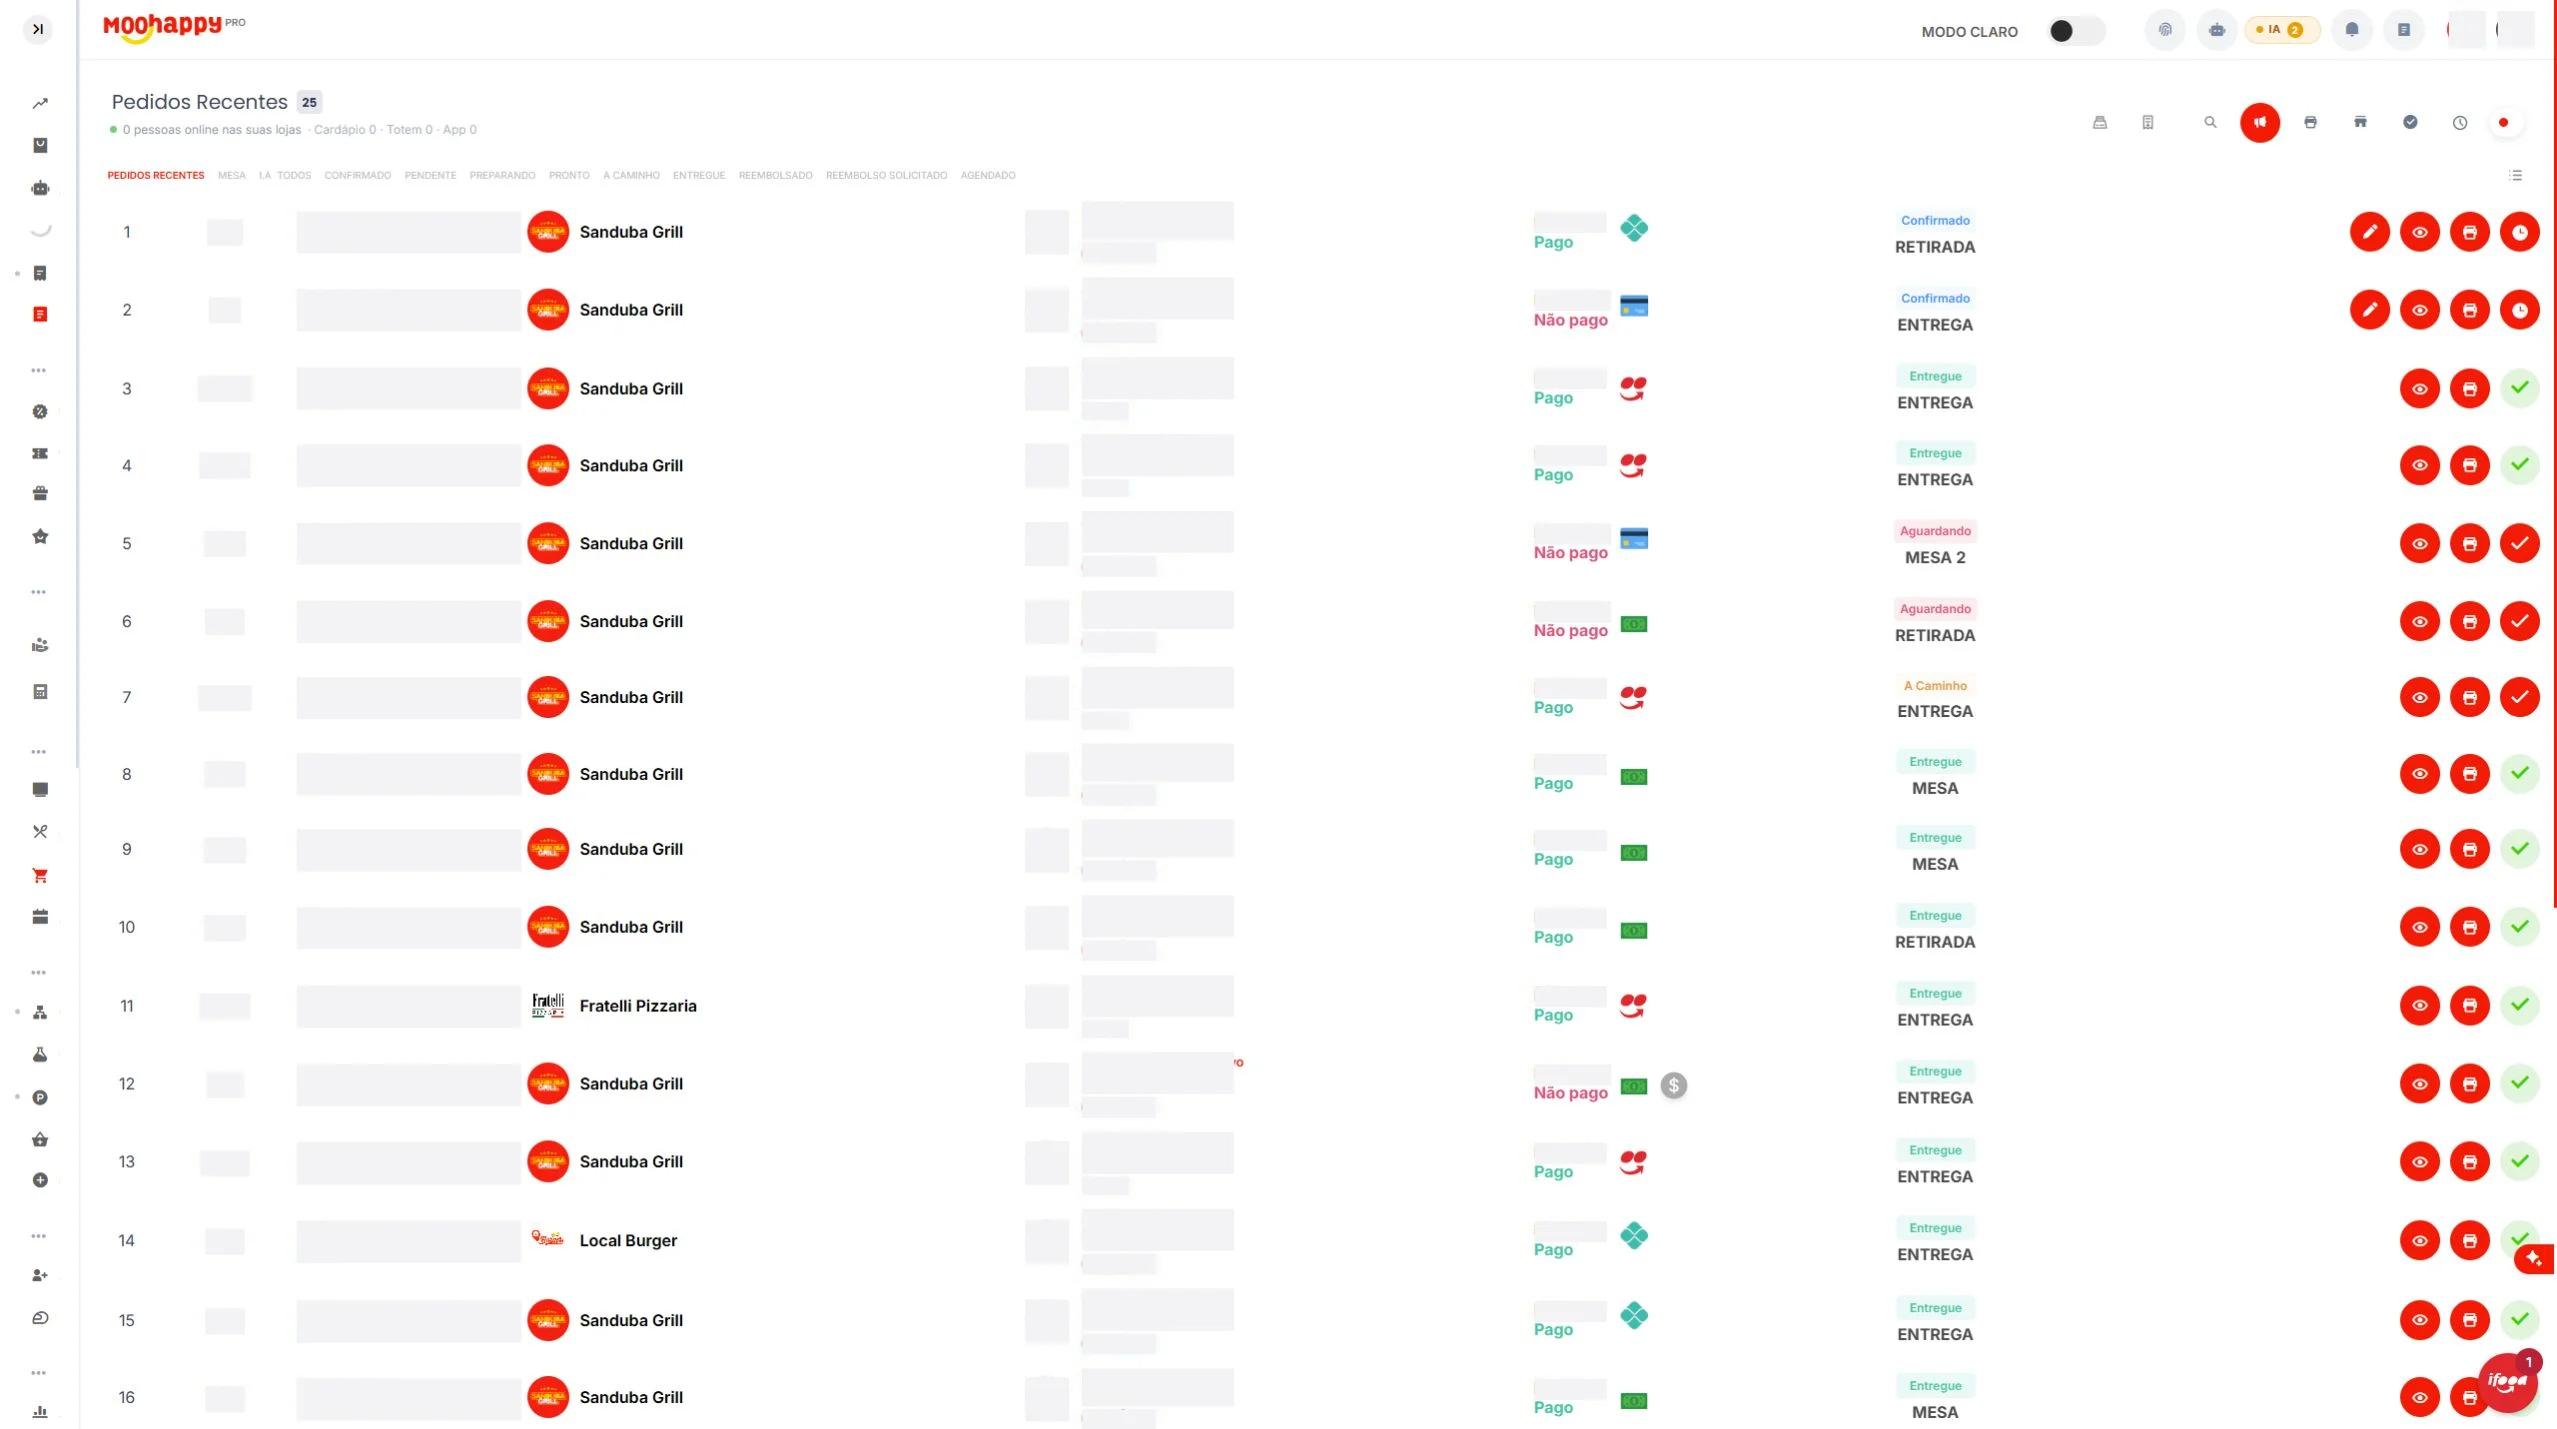View order 11 Fratelli Pizzaria eye button
The width and height of the screenshot is (2557, 1429).
[x=2420, y=1005]
